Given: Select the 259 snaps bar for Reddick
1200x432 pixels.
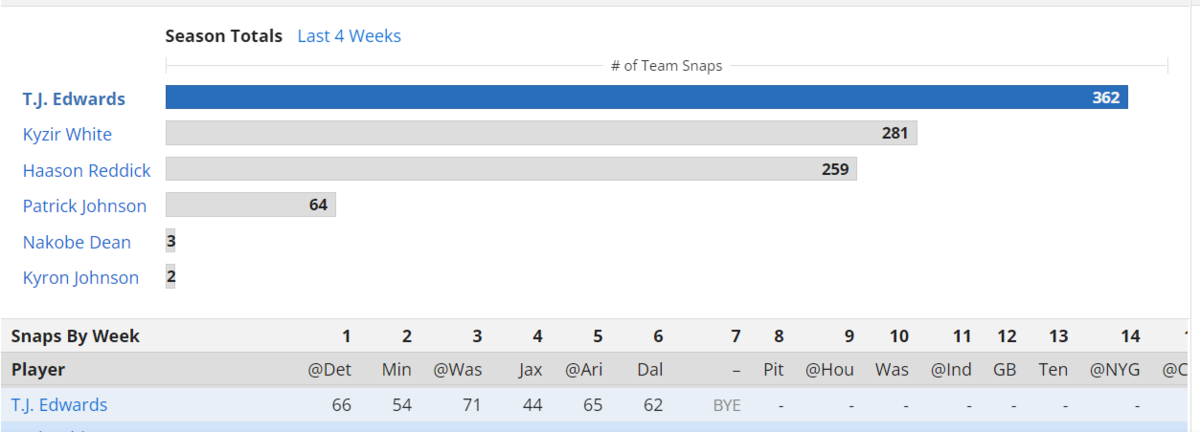Looking at the screenshot, I should [x=510, y=169].
